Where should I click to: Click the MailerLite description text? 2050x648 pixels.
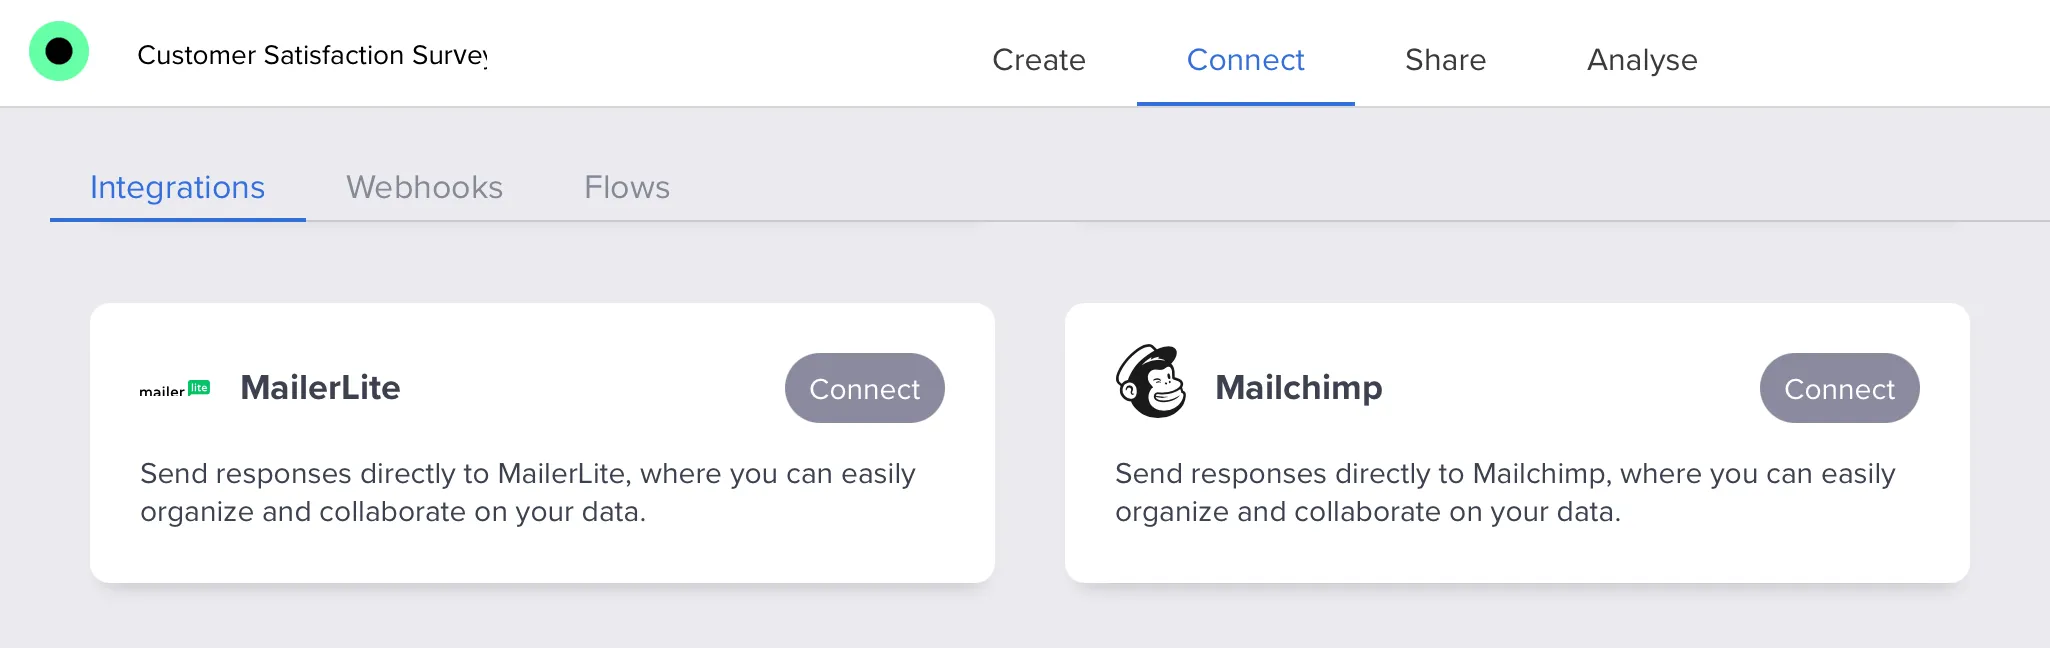coord(527,492)
